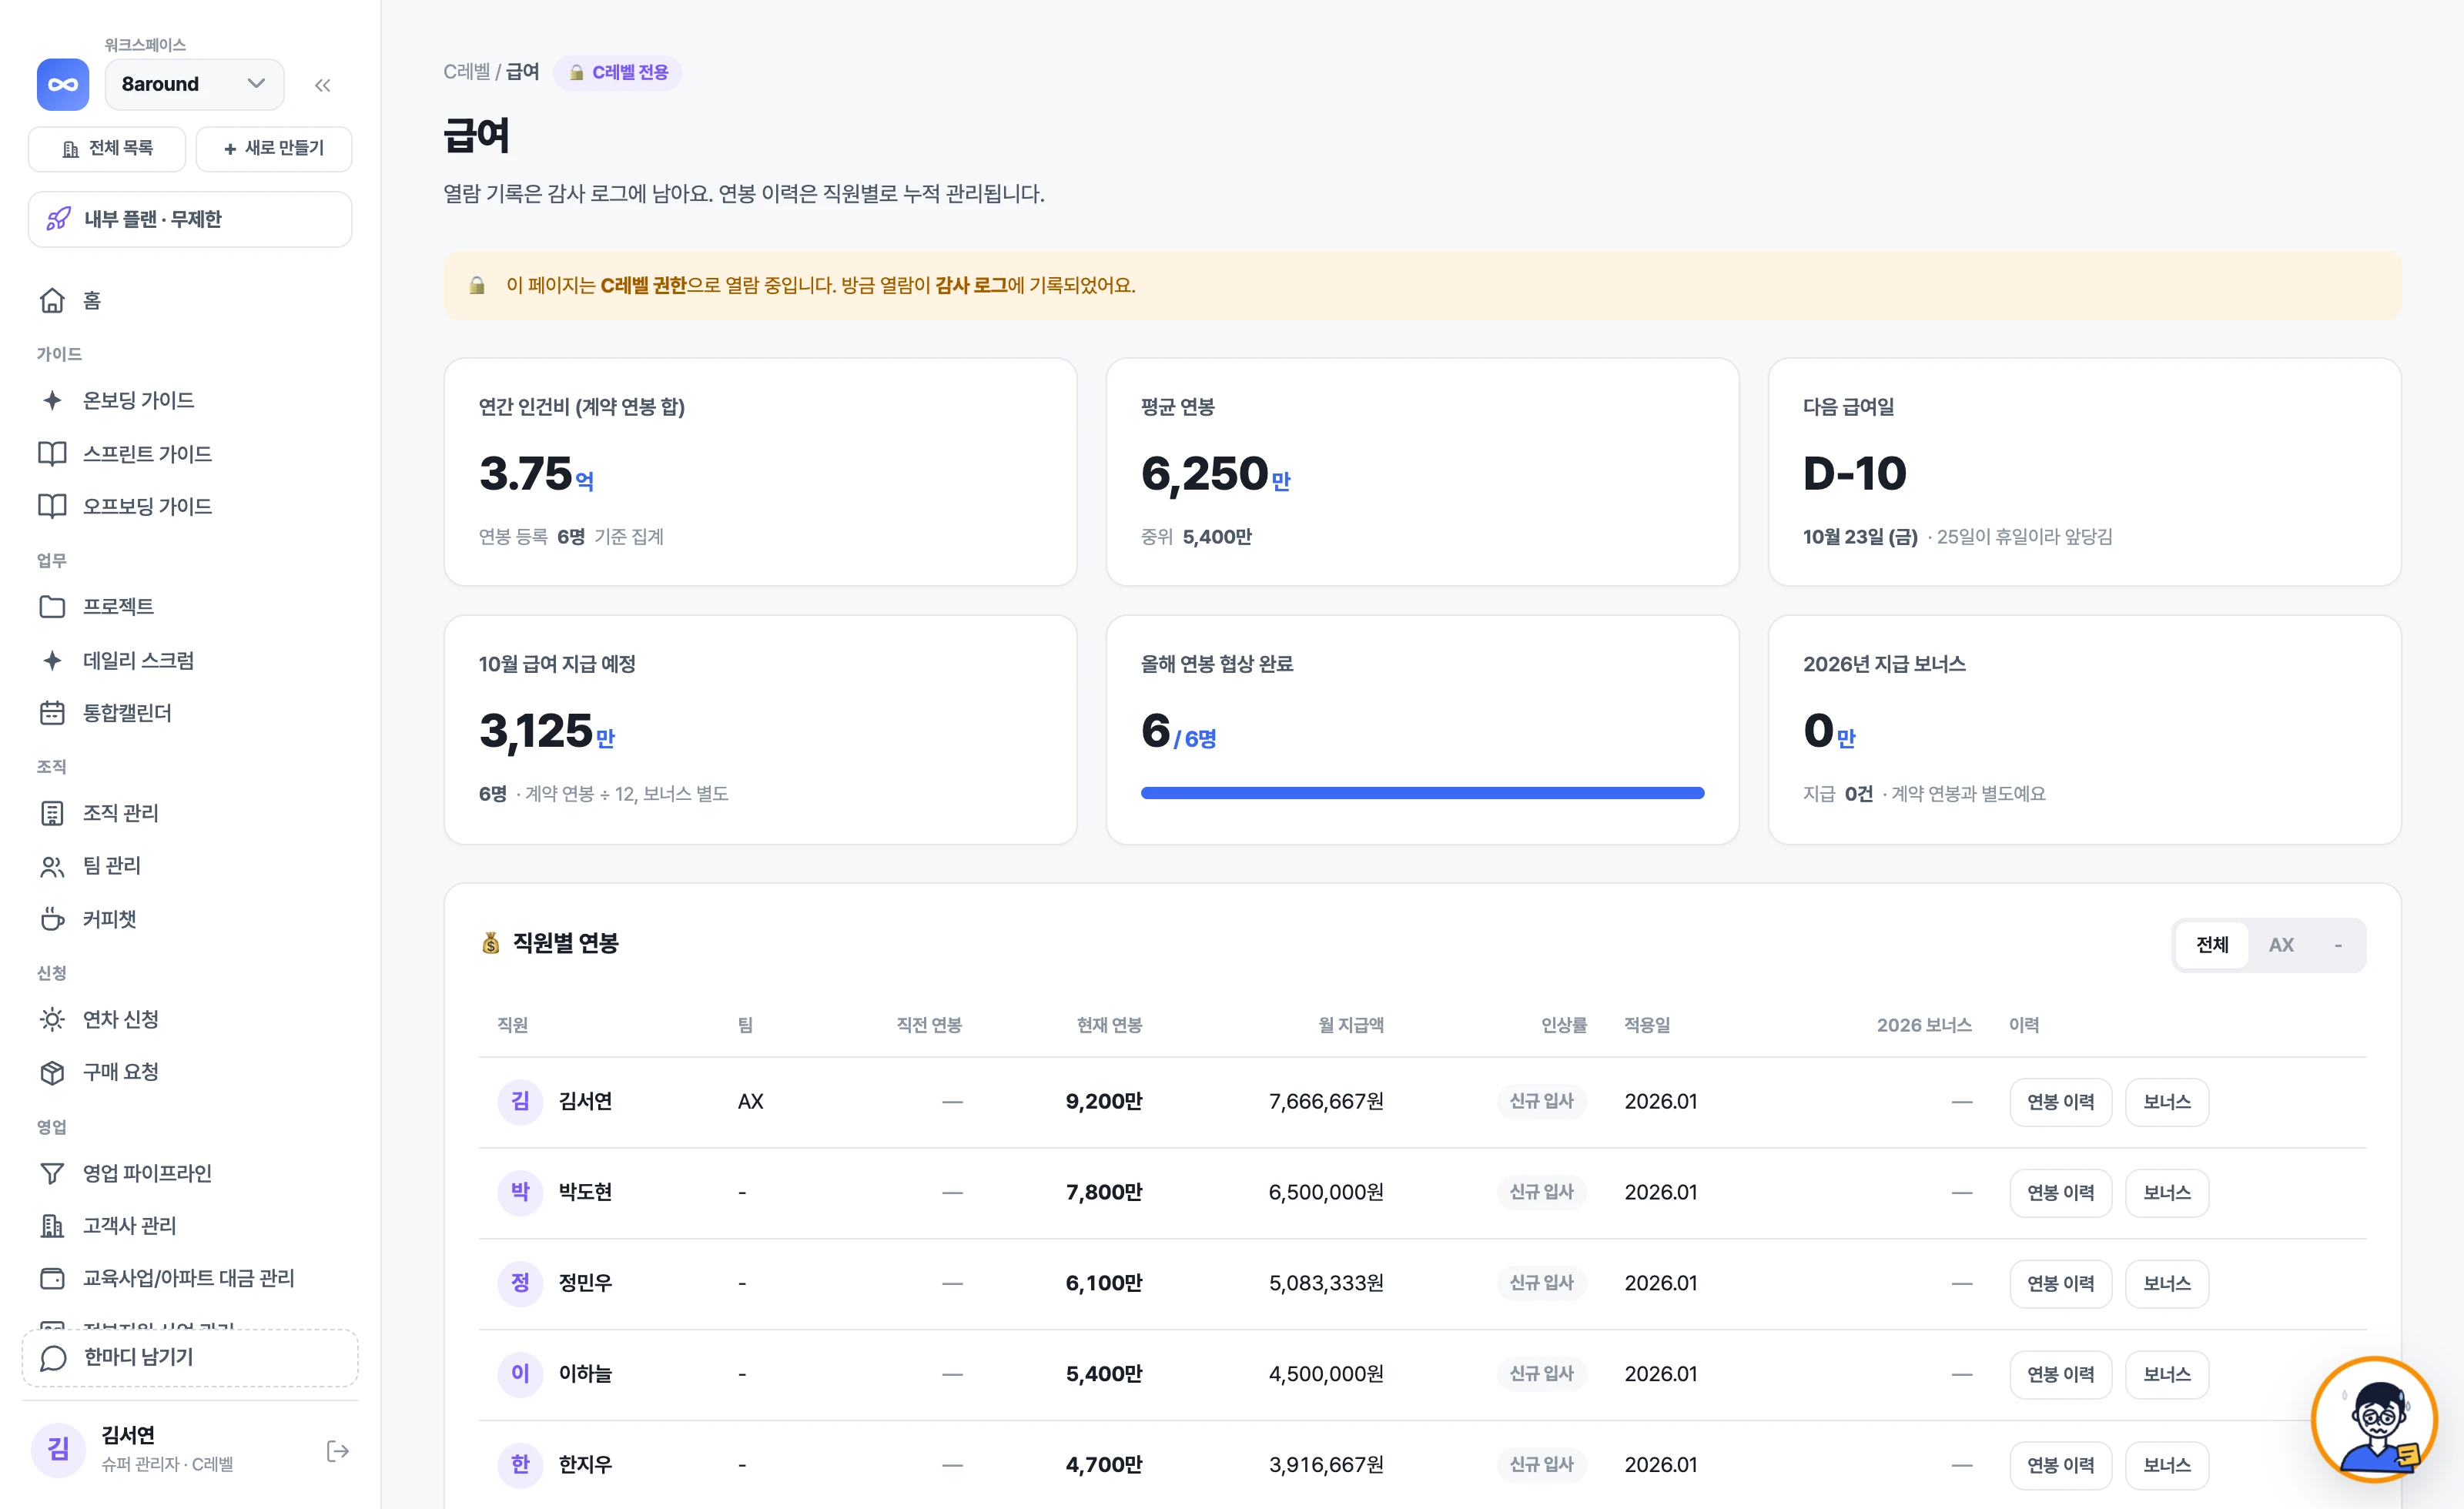Open 조직 관리 document icon item
The image size is (2464, 1509).
tap(190, 812)
